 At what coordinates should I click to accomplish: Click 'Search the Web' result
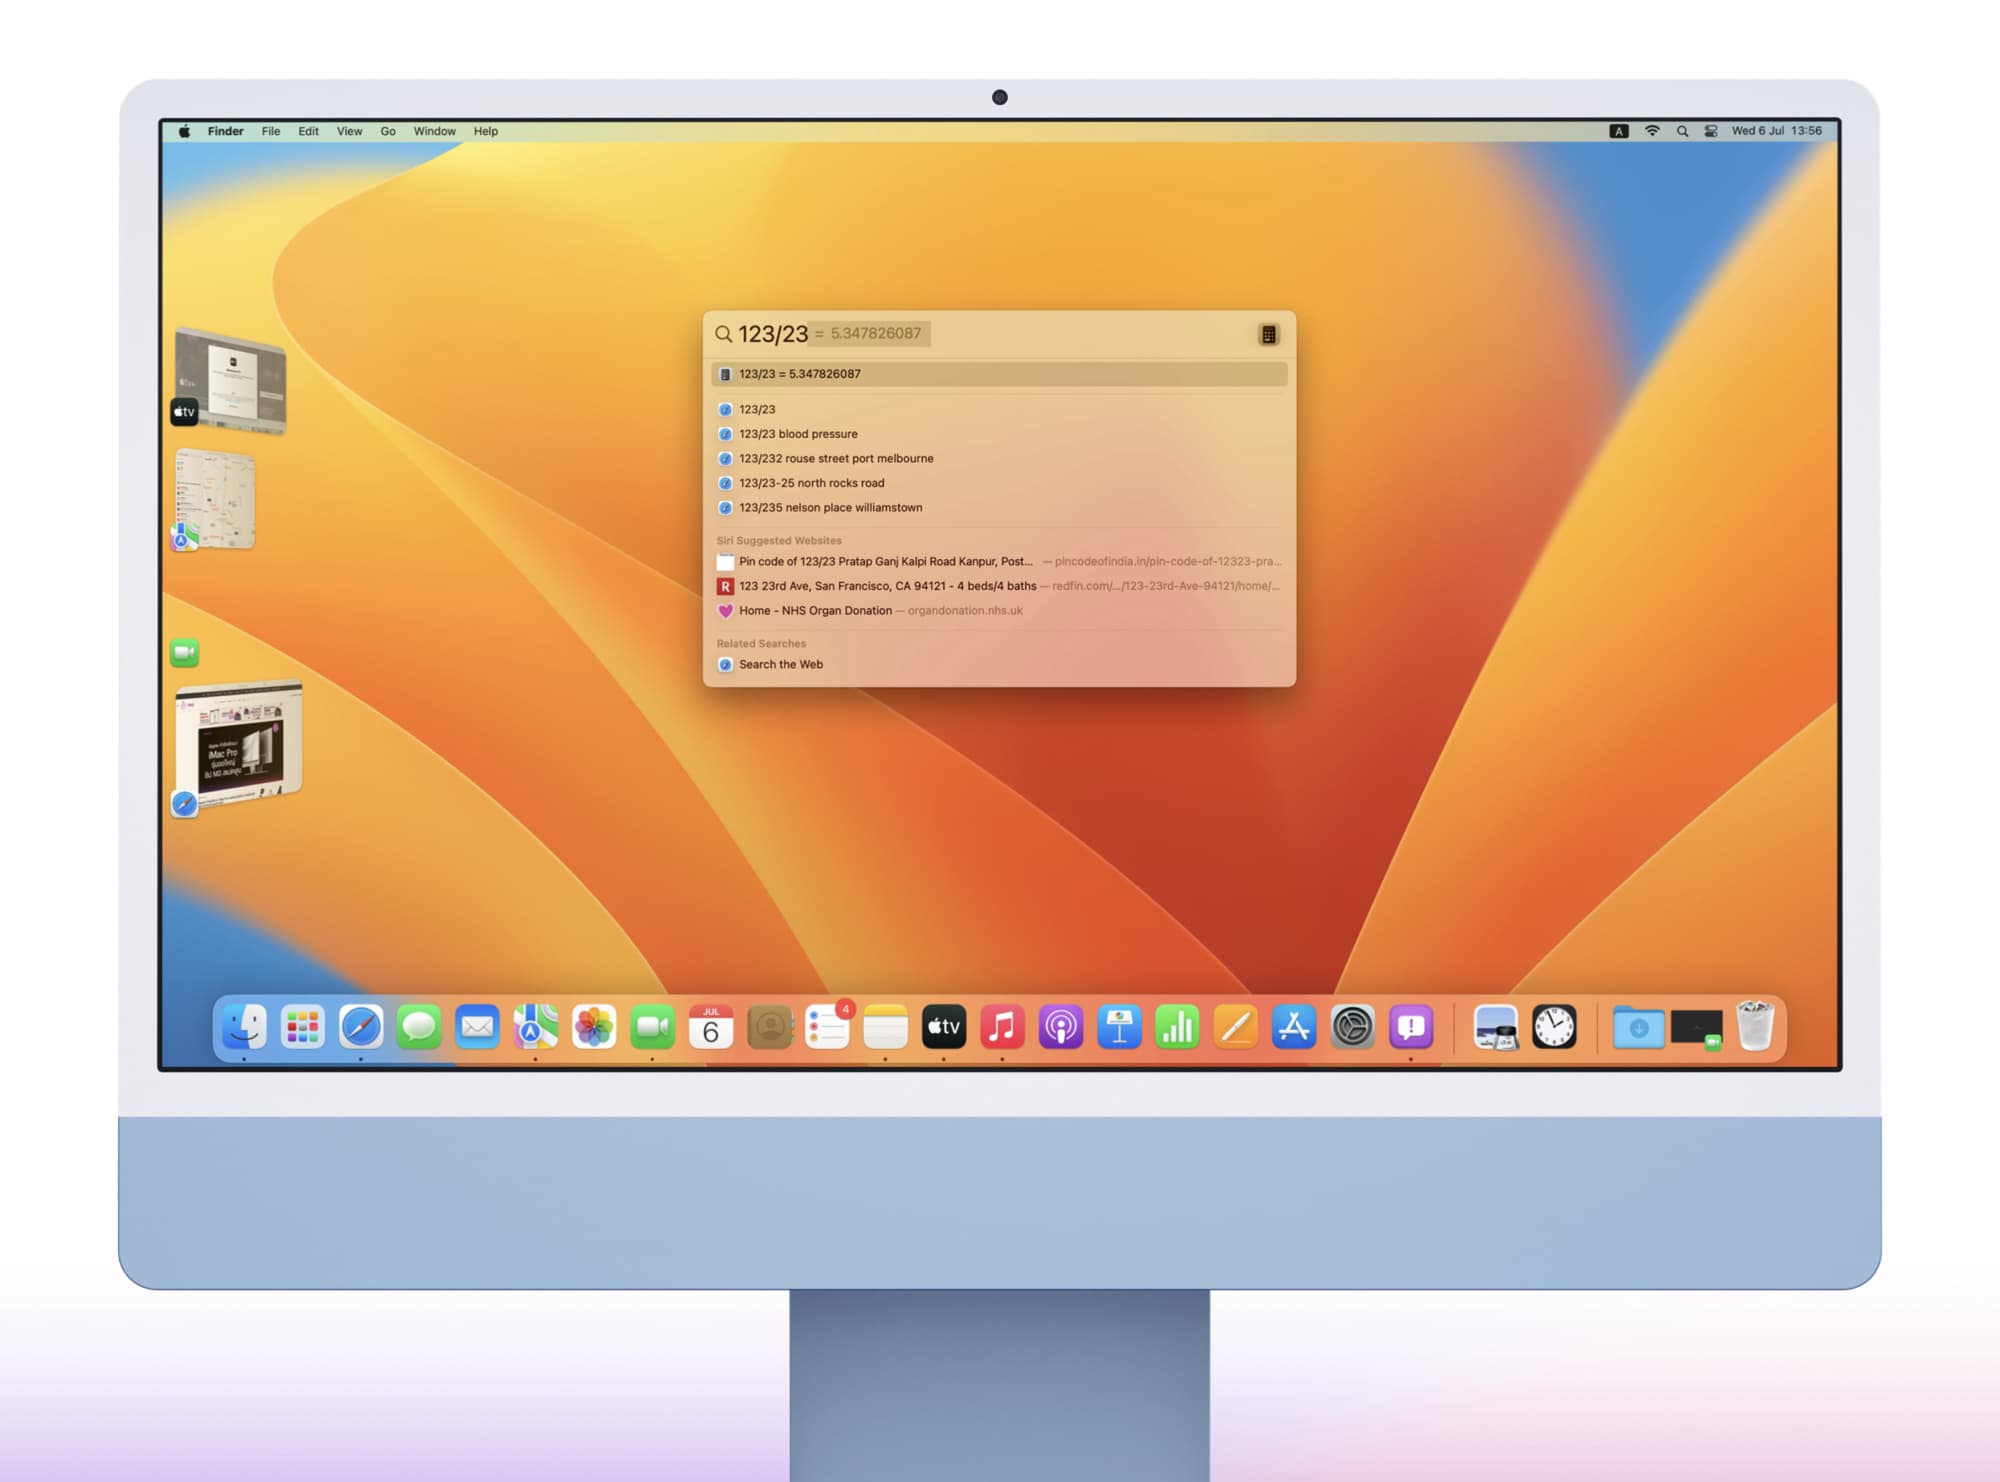pos(780,664)
